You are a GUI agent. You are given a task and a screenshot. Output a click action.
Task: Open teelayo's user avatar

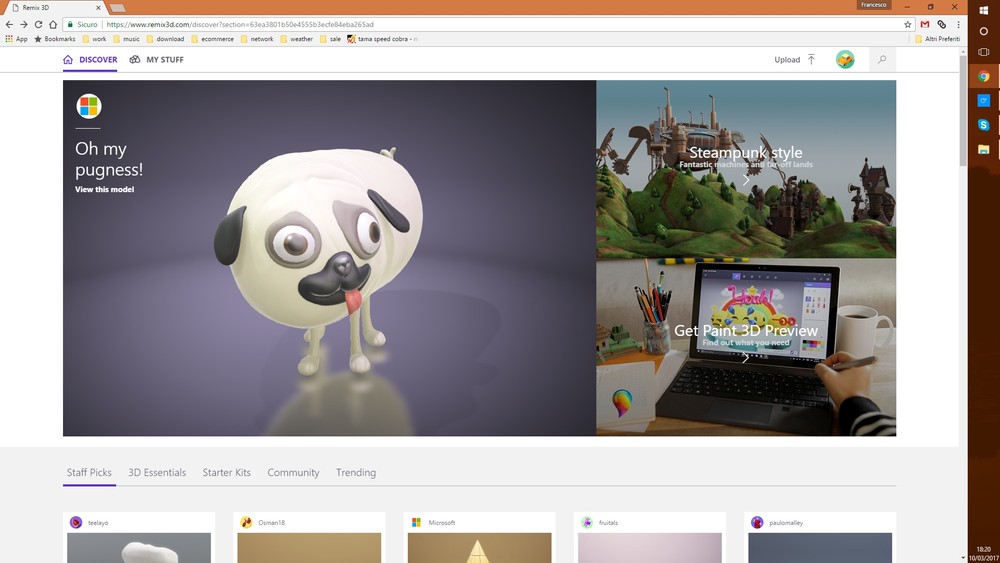pos(76,522)
